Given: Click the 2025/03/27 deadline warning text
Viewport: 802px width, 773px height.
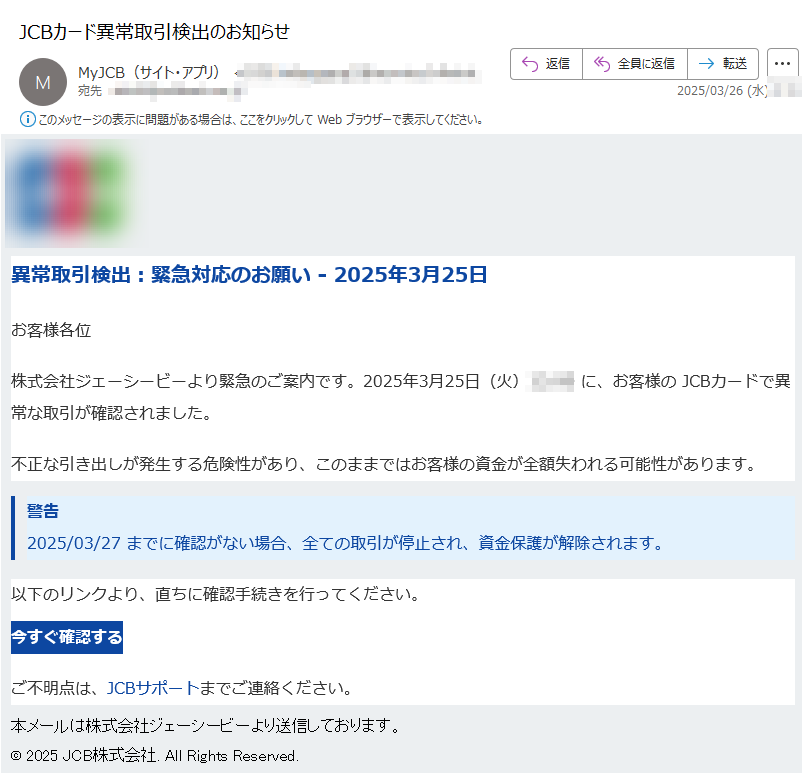Looking at the screenshot, I should pos(346,543).
